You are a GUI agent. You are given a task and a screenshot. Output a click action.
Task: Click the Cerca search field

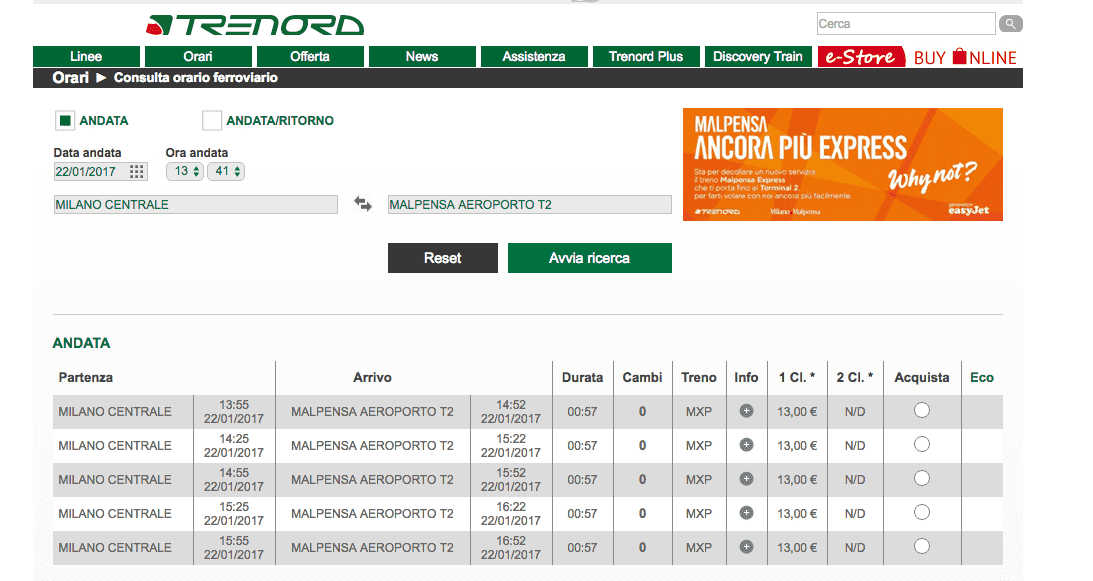coord(905,24)
